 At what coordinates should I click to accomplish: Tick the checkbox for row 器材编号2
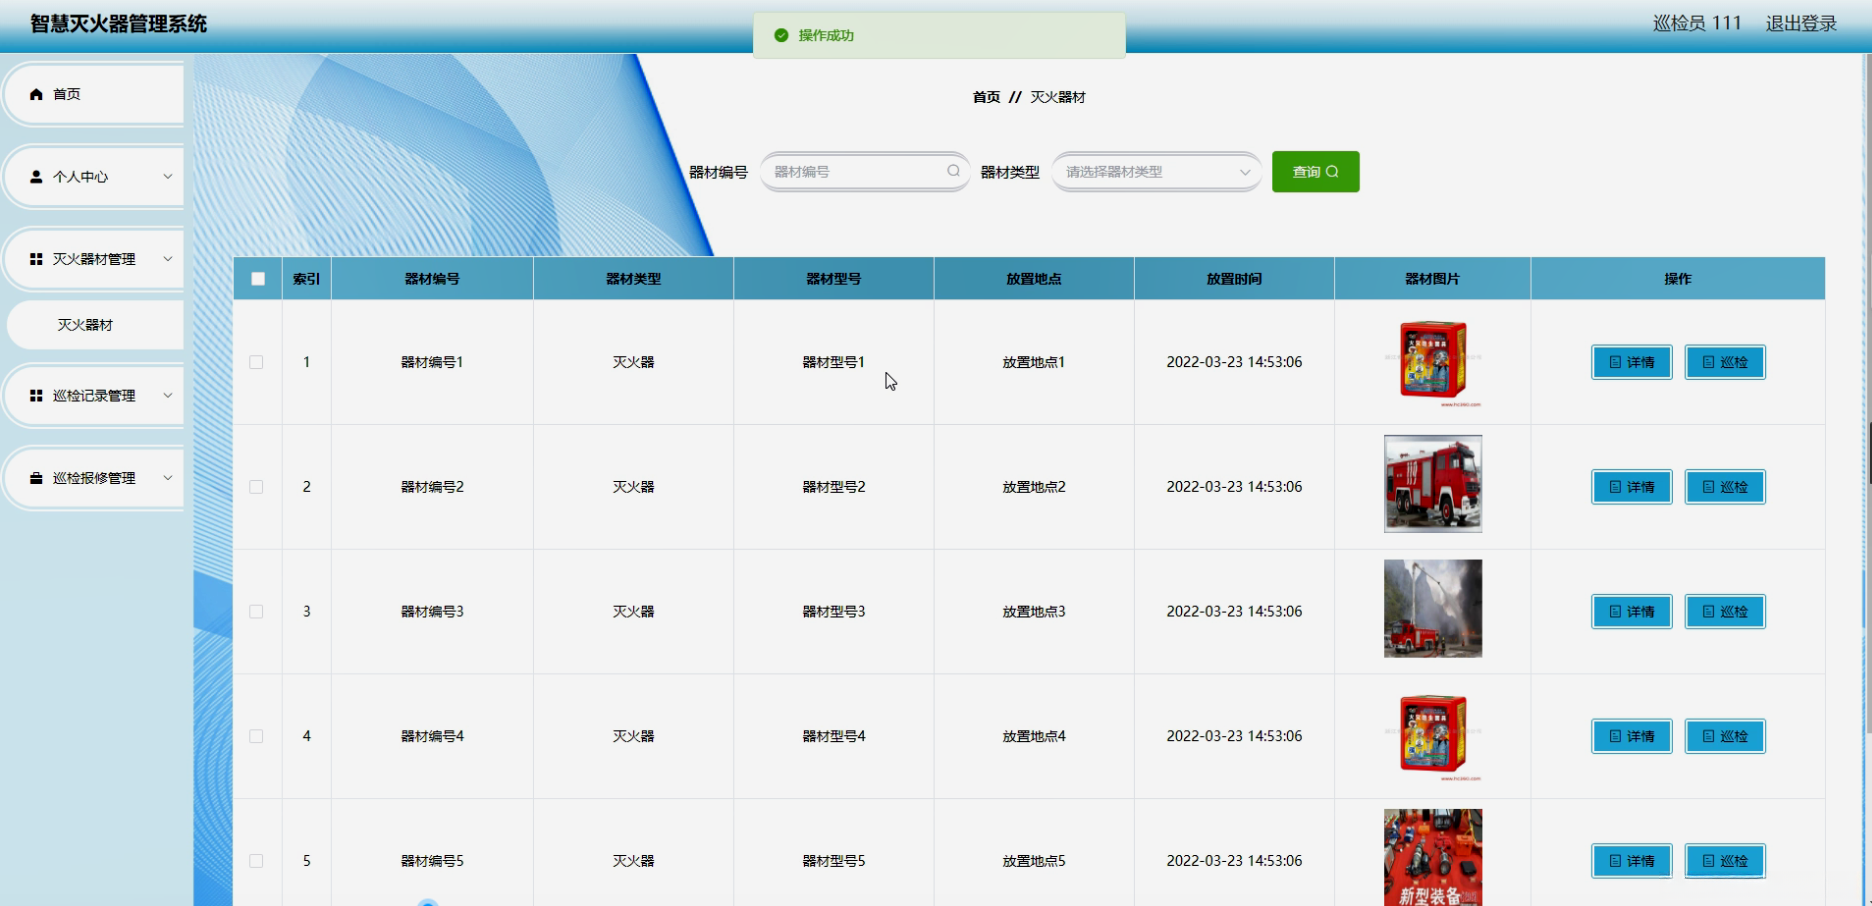(x=256, y=487)
